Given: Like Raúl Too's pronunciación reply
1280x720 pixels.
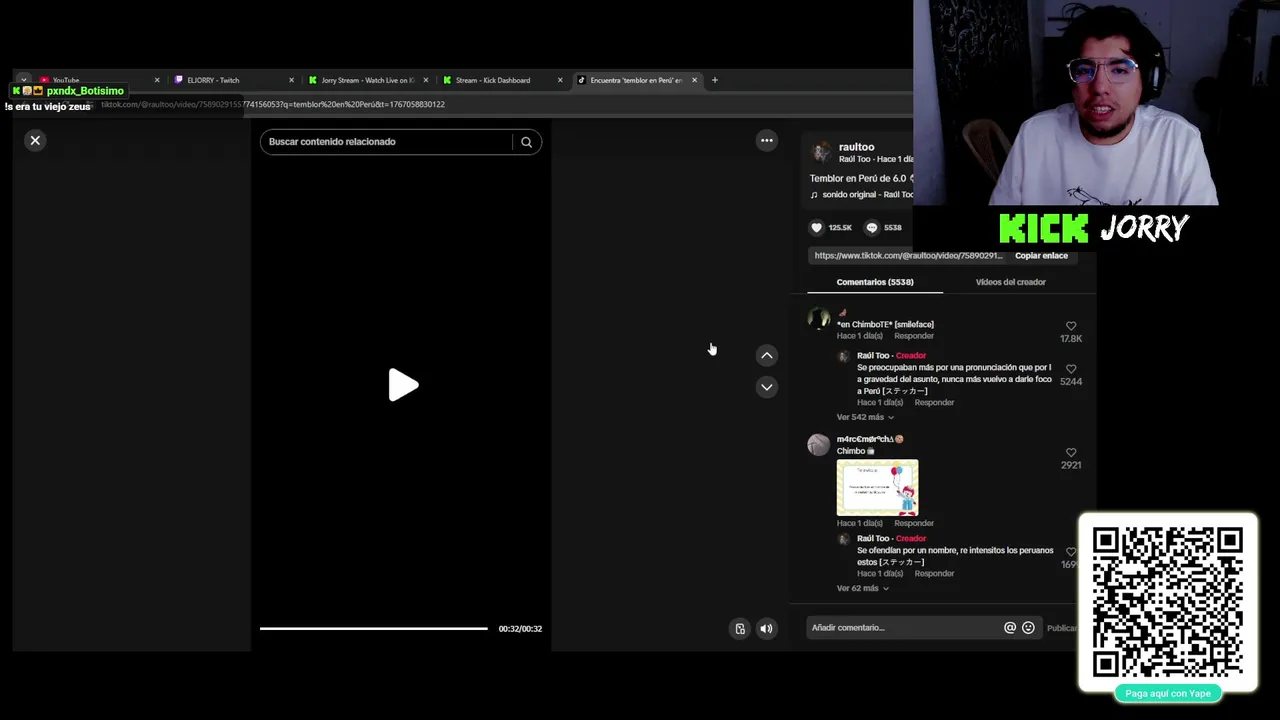Looking at the screenshot, I should point(1071,369).
